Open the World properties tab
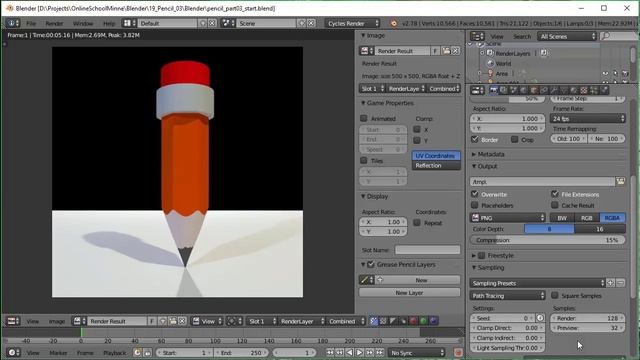The height and width of the screenshot is (360, 640). point(523,90)
